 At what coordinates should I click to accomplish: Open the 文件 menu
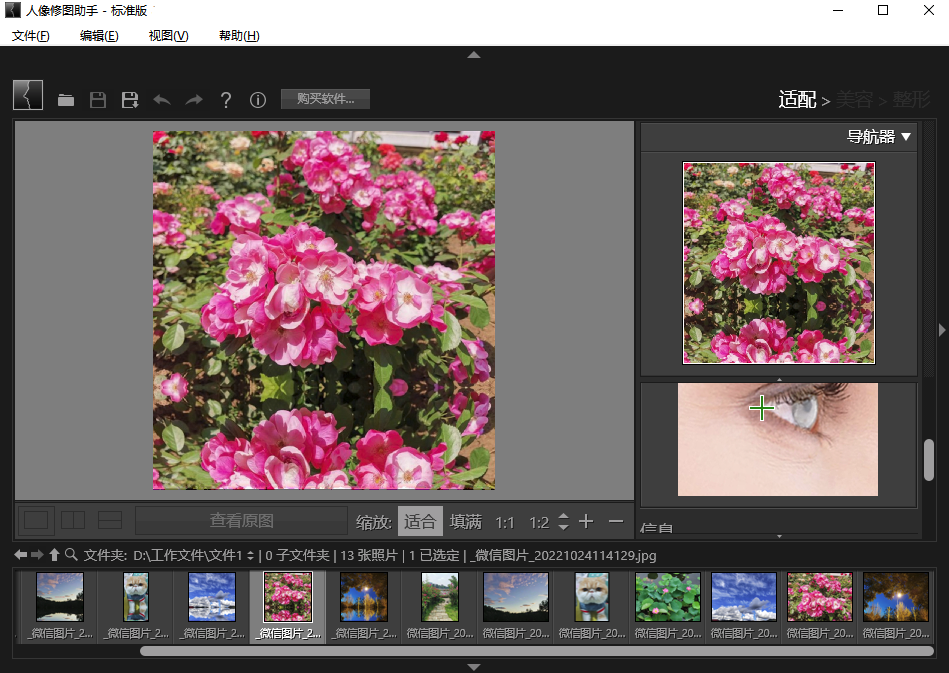tap(30, 36)
